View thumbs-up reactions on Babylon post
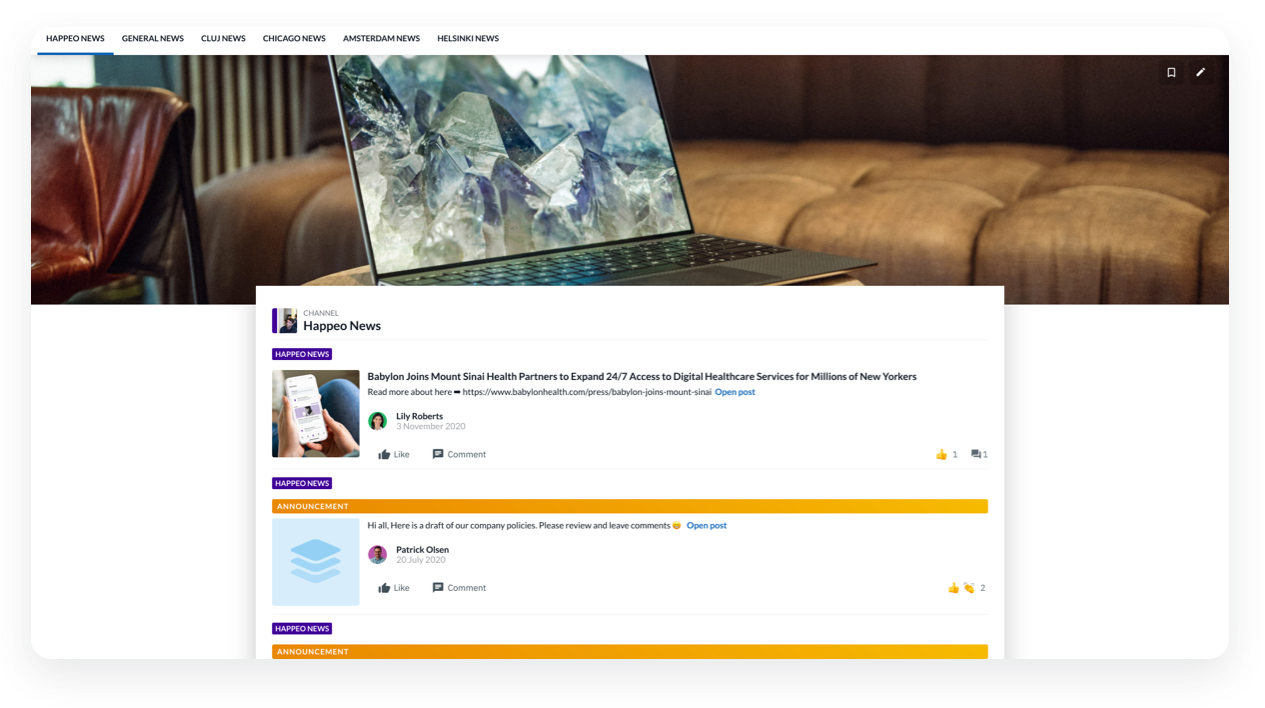The image size is (1265, 708). pos(946,454)
